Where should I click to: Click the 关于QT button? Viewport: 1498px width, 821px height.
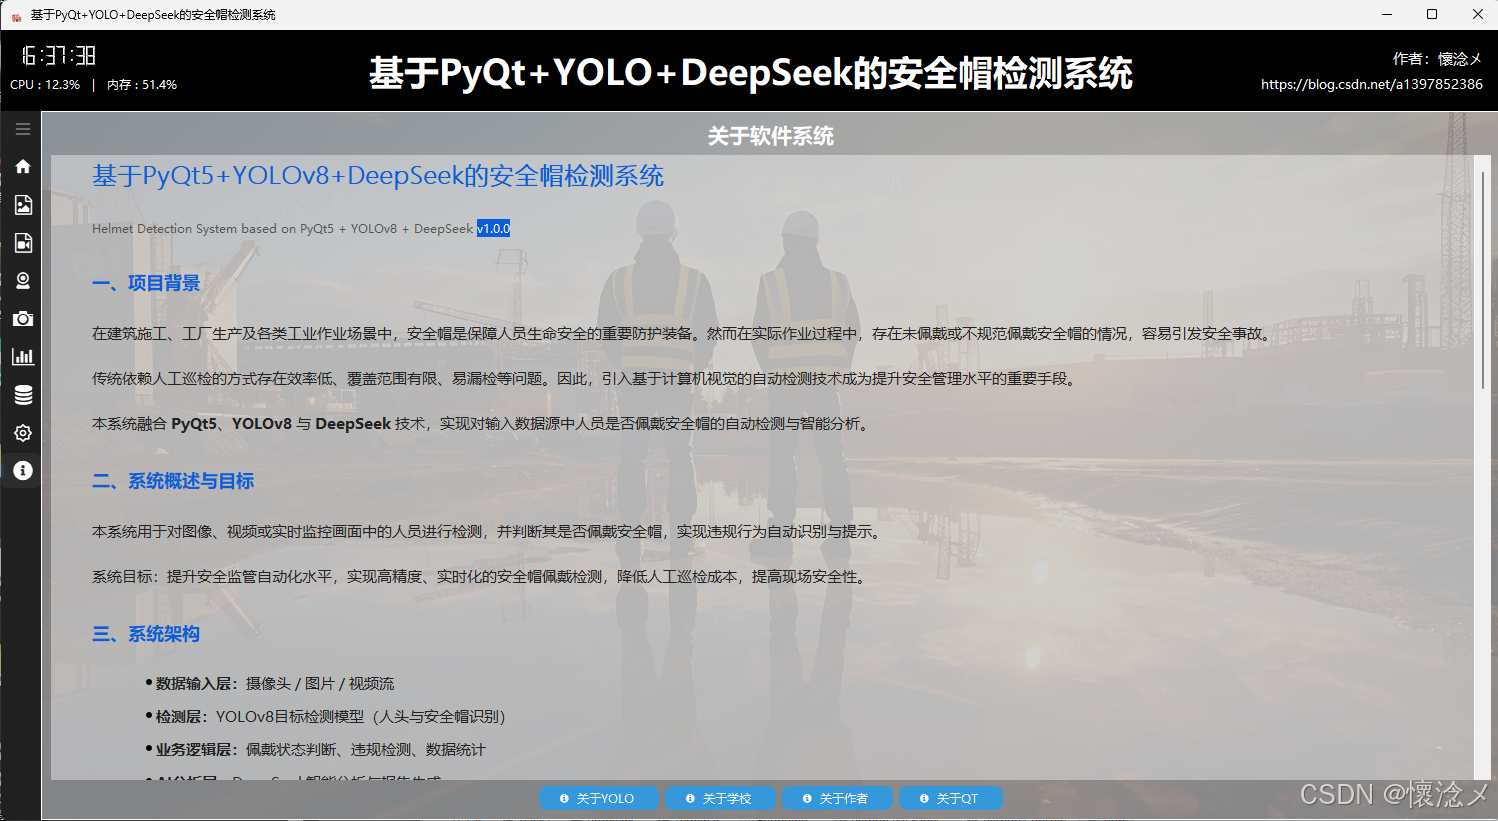coord(951,798)
